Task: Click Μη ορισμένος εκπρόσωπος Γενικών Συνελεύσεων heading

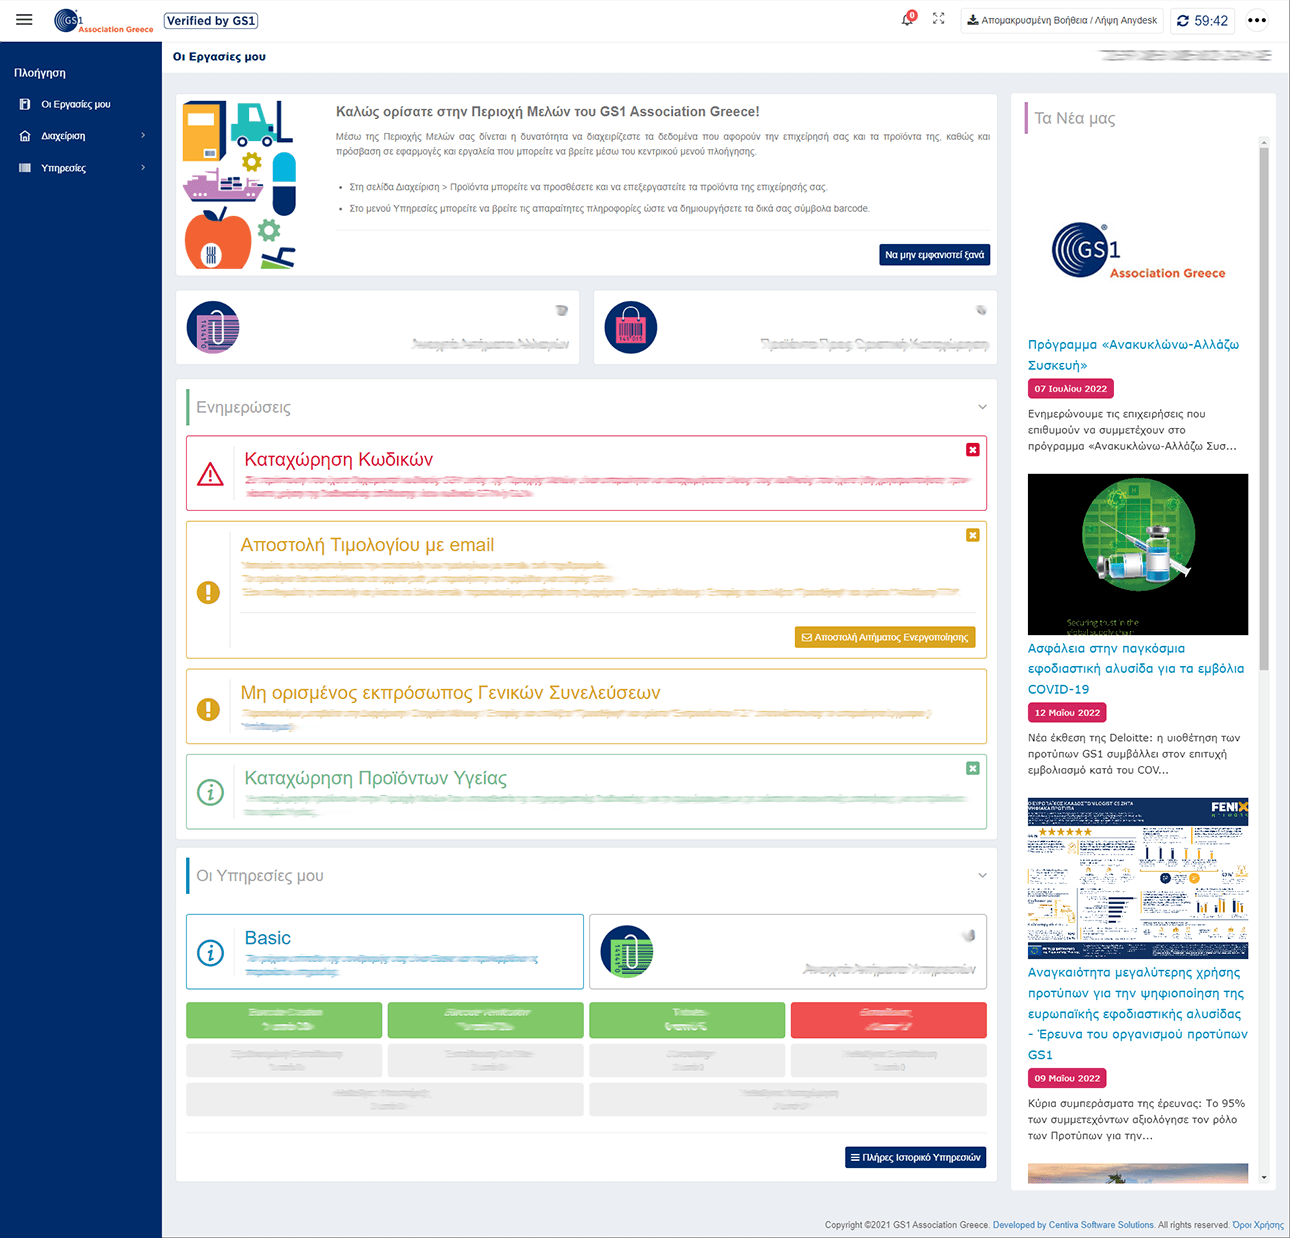Action: (x=450, y=693)
